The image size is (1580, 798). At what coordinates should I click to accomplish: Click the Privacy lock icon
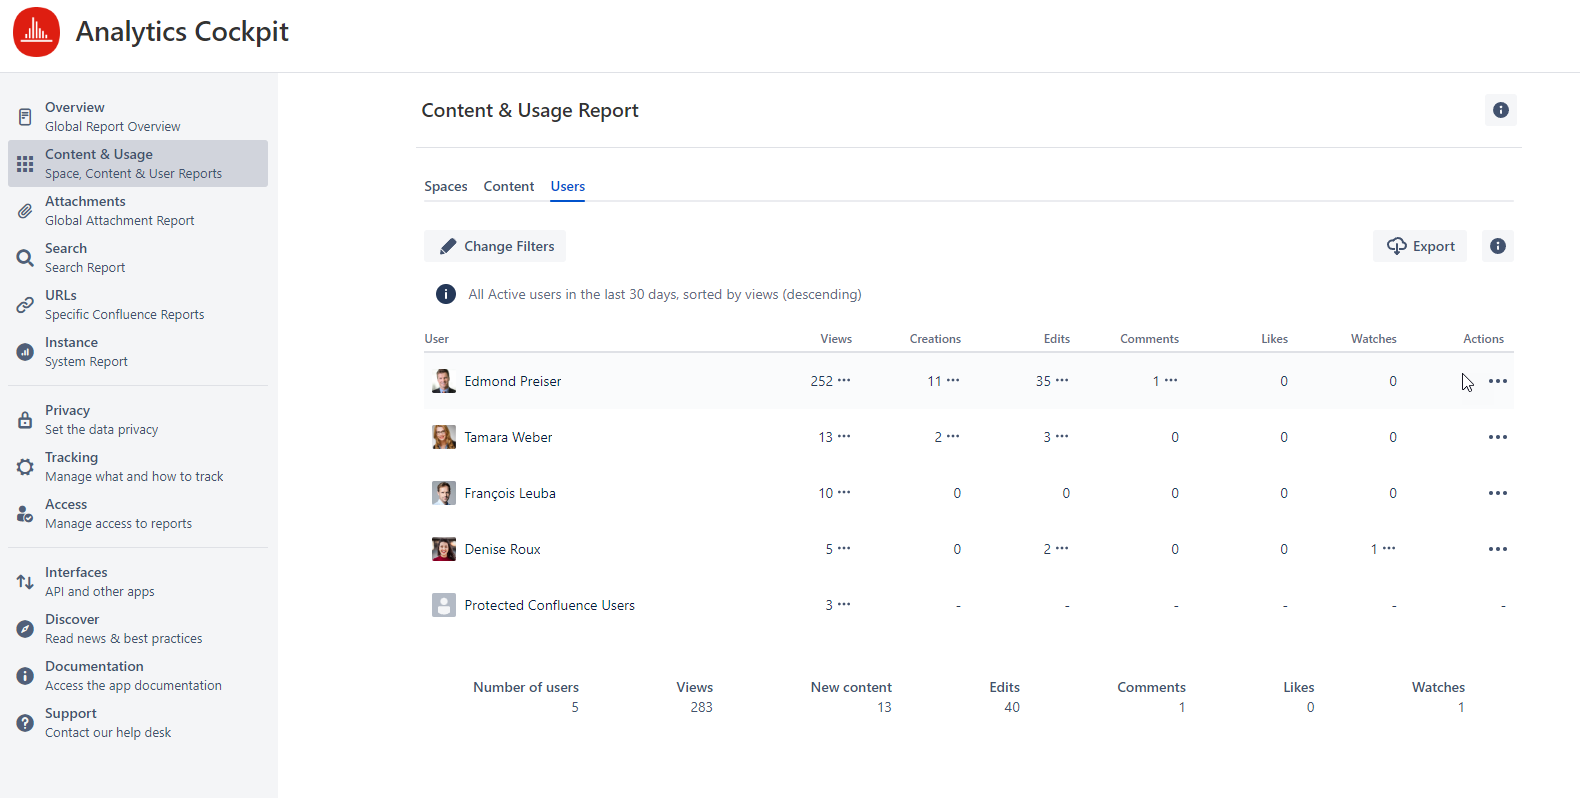click(25, 420)
